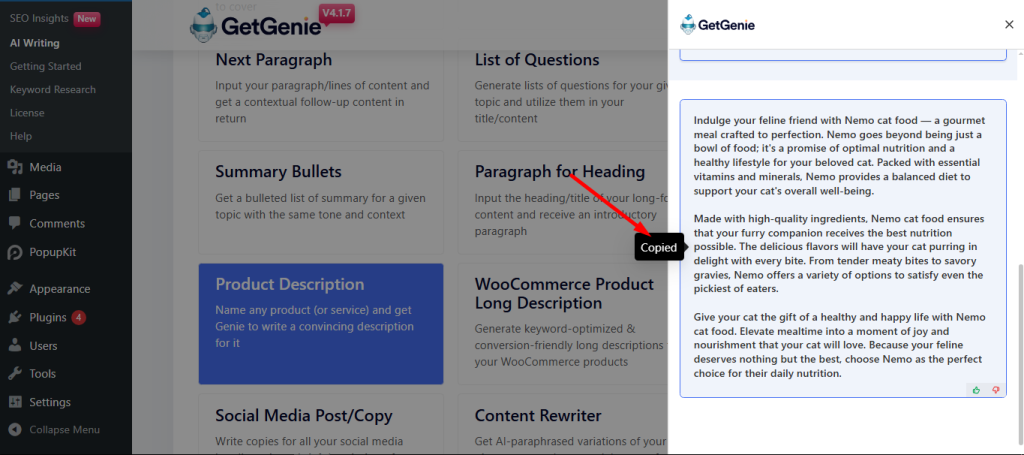The height and width of the screenshot is (455, 1024).
Task: Click the Plugins update count badge
Action: click(78, 318)
